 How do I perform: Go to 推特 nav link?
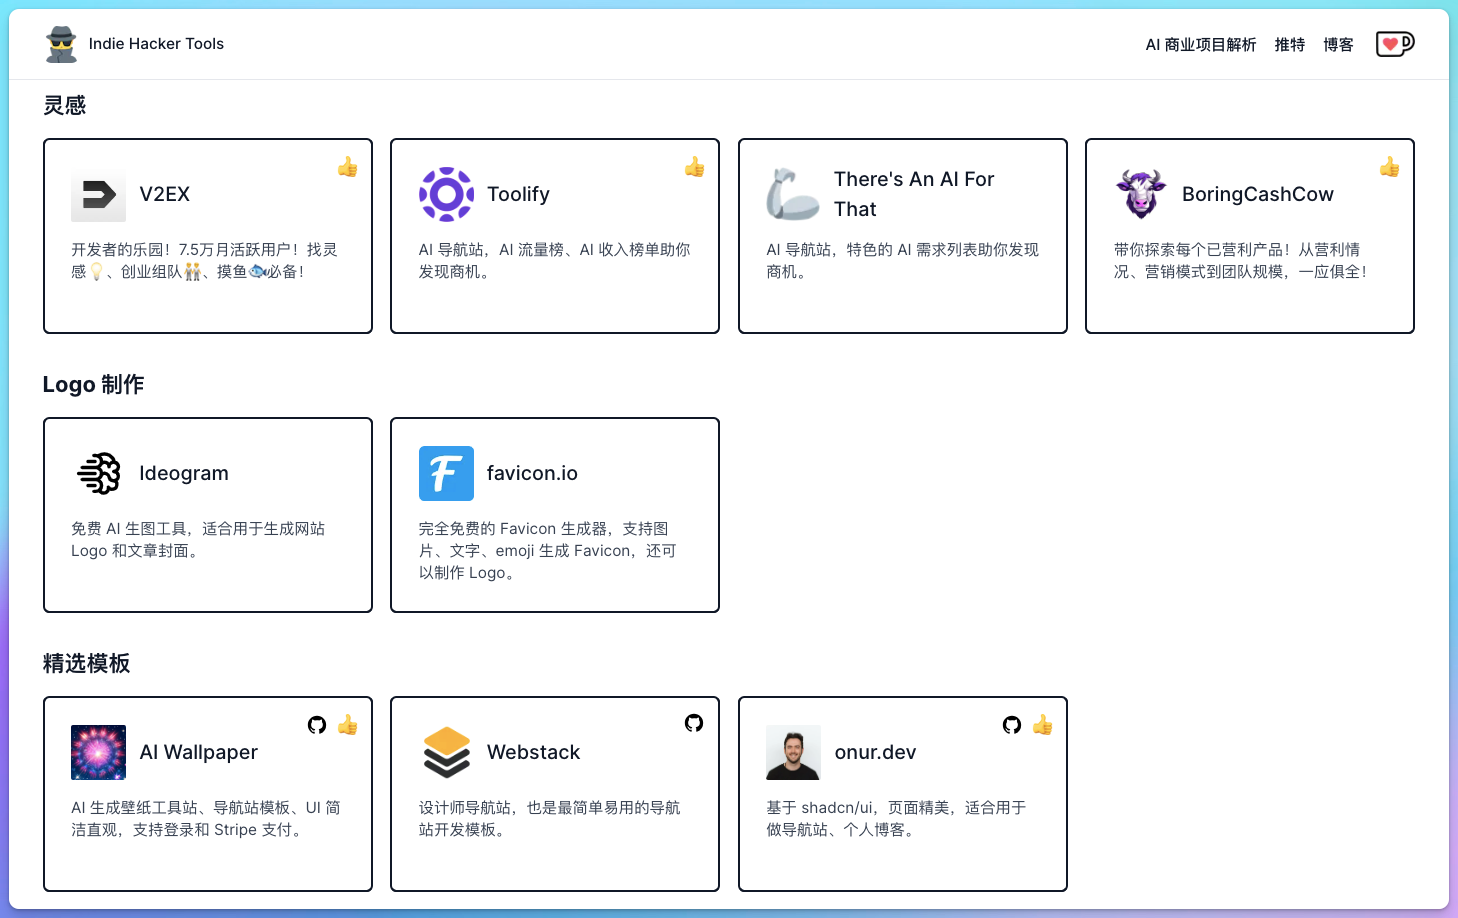(x=1289, y=45)
